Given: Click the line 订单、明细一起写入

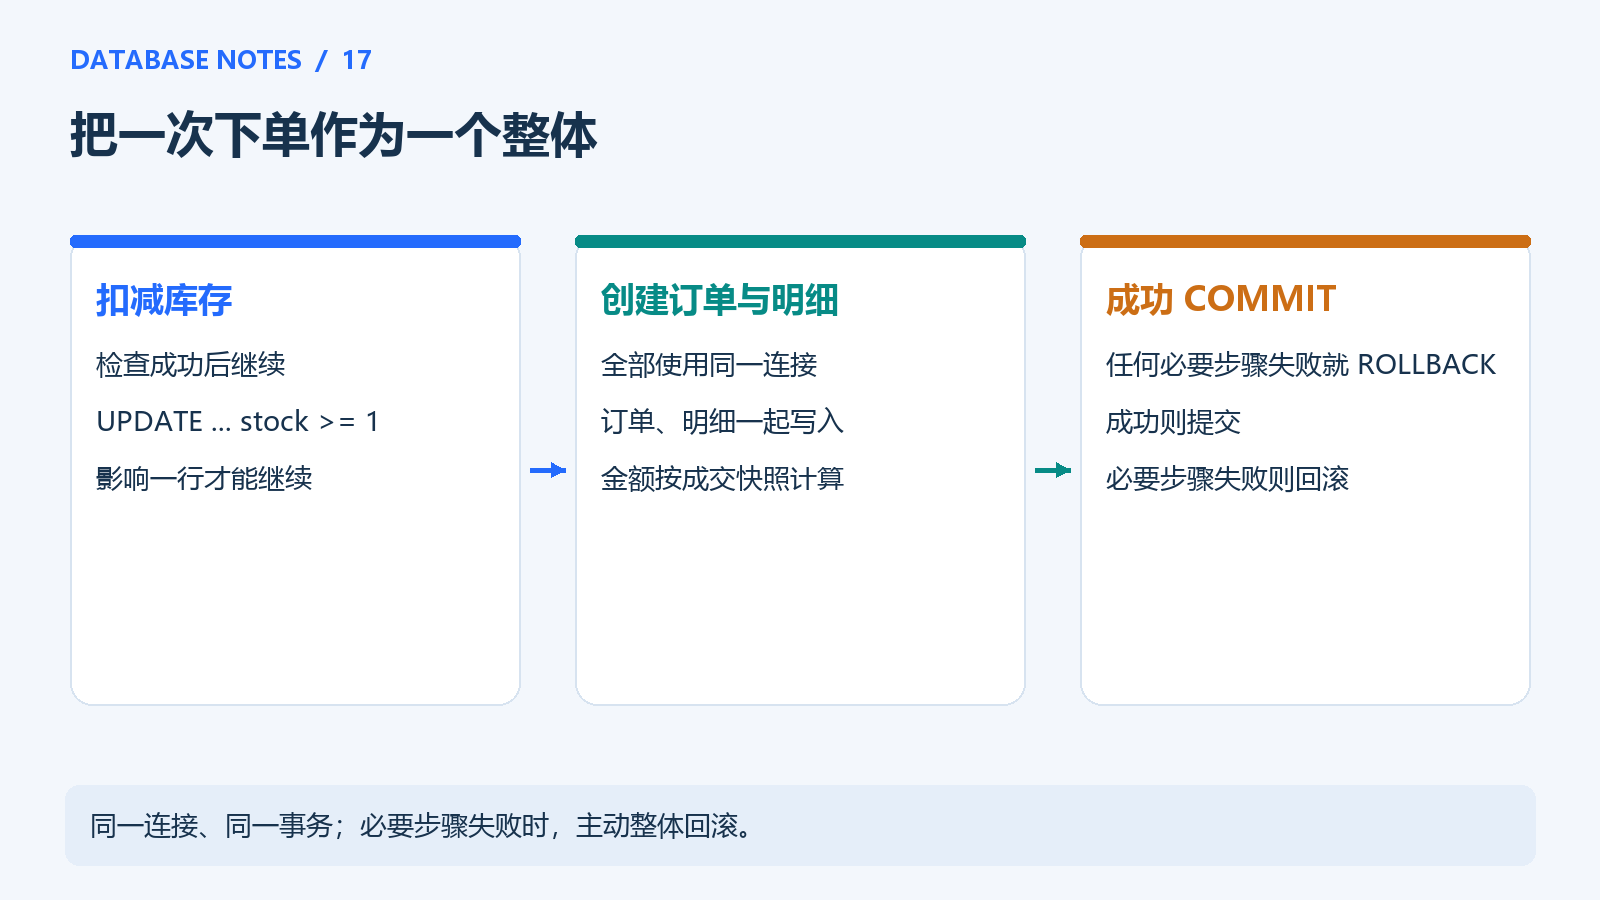Looking at the screenshot, I should 722,422.
